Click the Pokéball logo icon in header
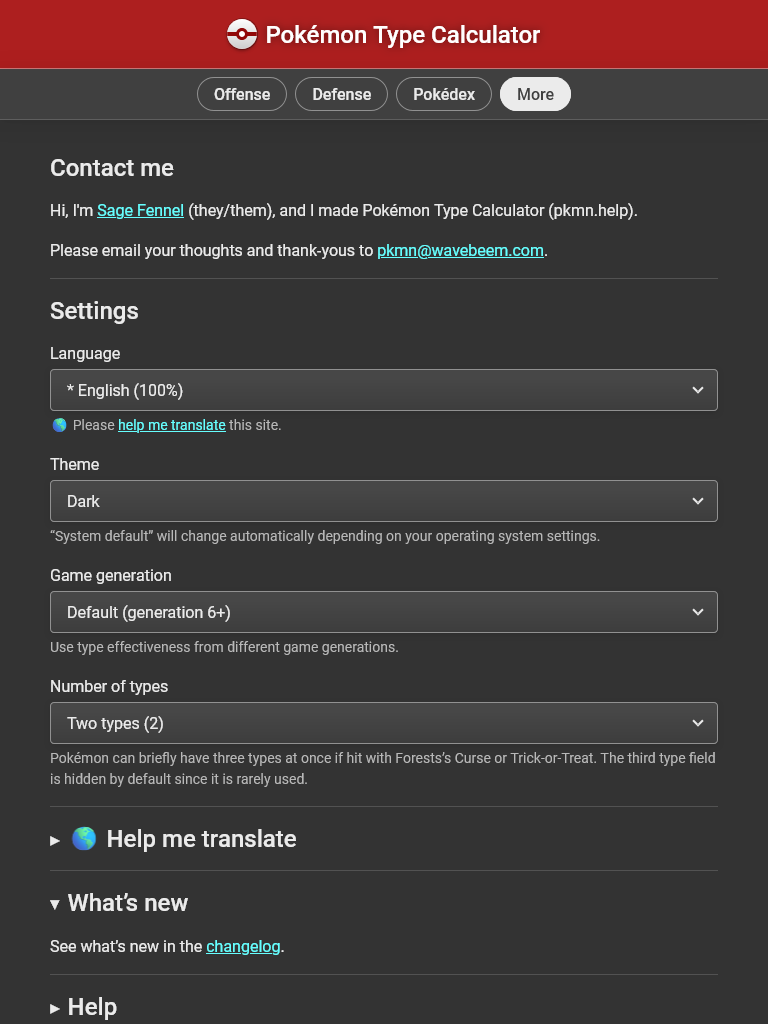This screenshot has height=1024, width=768. [x=242, y=34]
